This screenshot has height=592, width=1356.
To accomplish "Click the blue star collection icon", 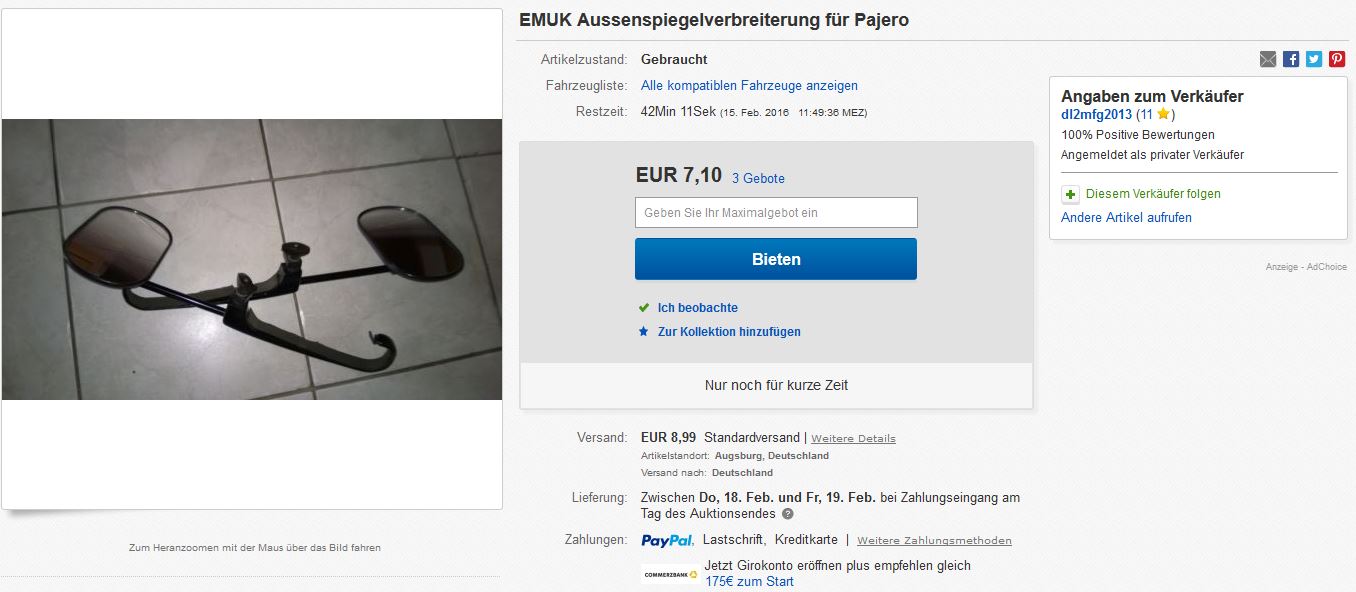I will pos(644,332).
